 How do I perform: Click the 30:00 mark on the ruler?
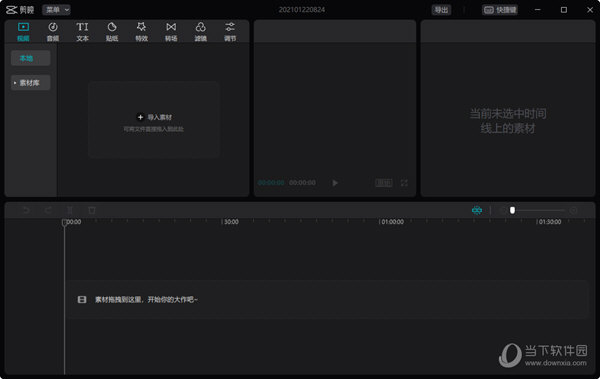click(231, 222)
